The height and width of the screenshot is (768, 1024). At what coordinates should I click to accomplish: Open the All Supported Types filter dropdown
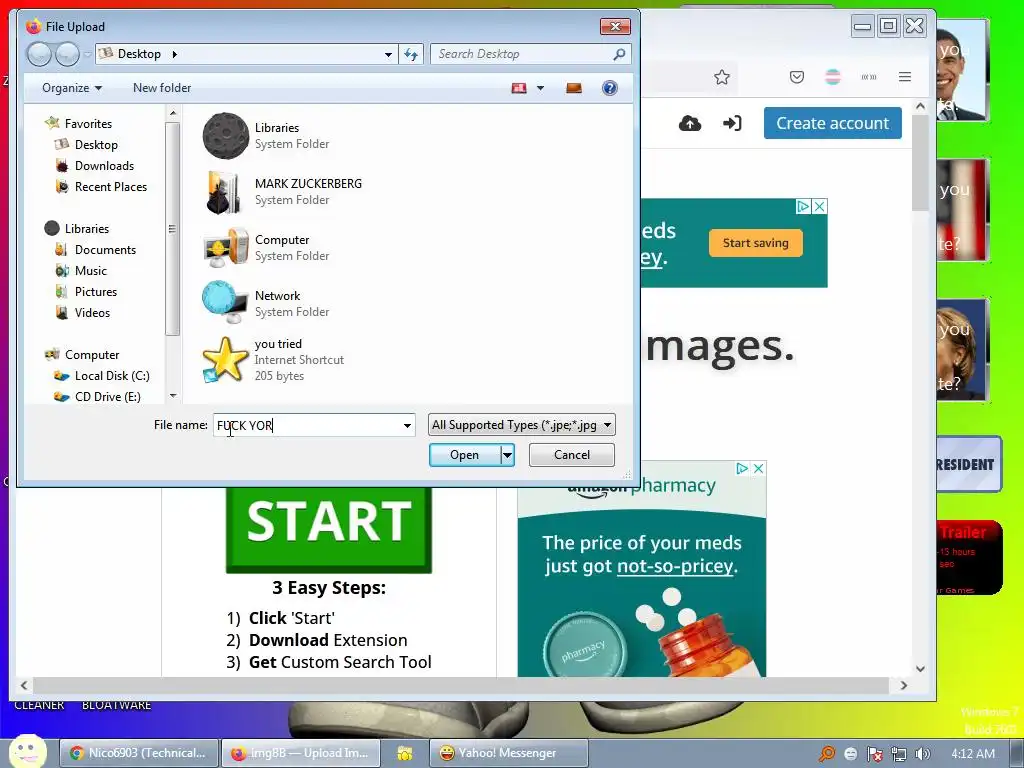click(521, 425)
